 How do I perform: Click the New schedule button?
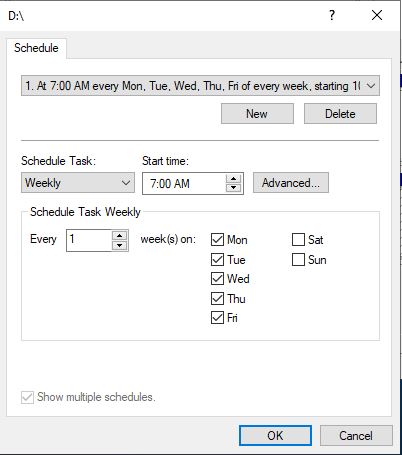257,114
